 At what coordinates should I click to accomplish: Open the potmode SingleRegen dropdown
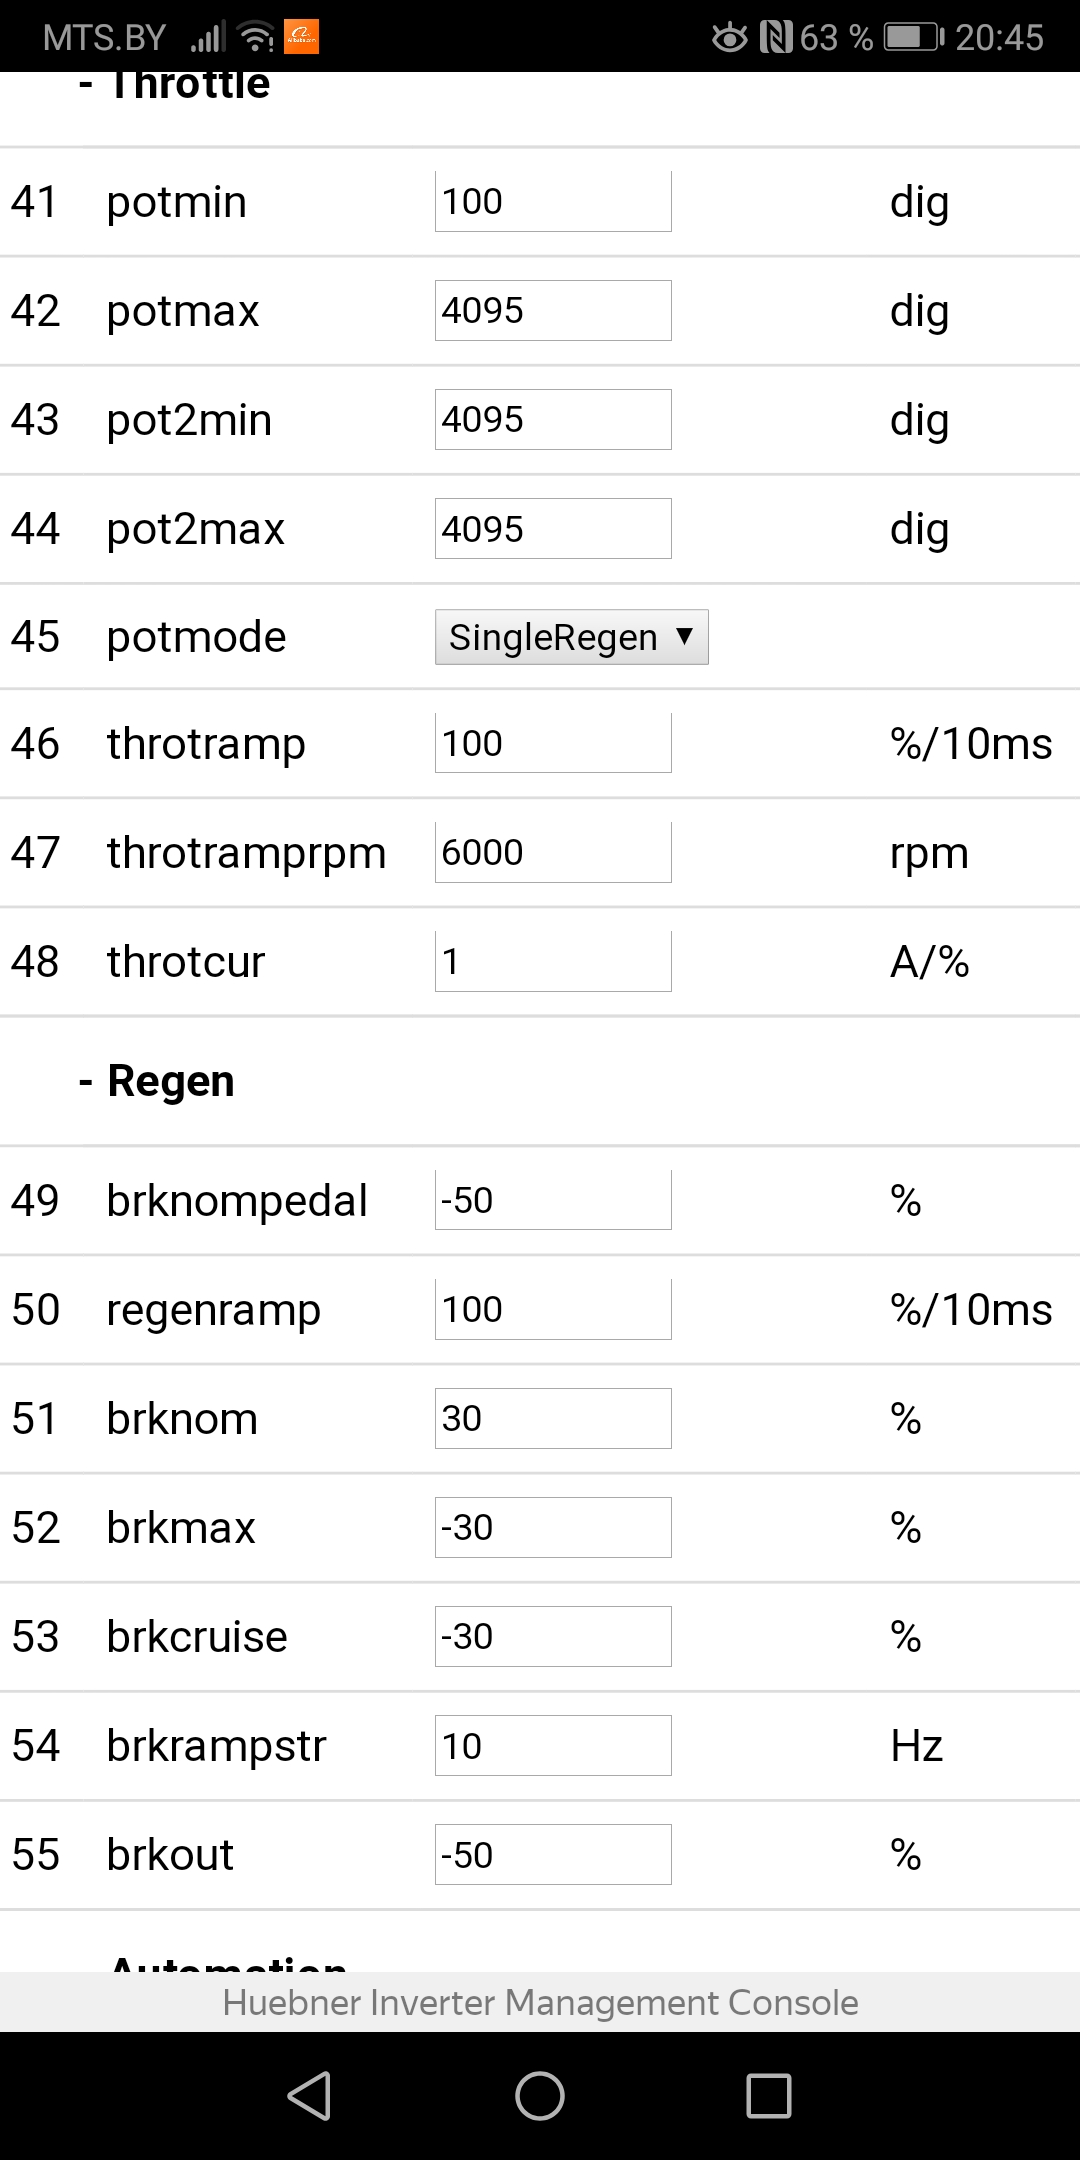571,637
